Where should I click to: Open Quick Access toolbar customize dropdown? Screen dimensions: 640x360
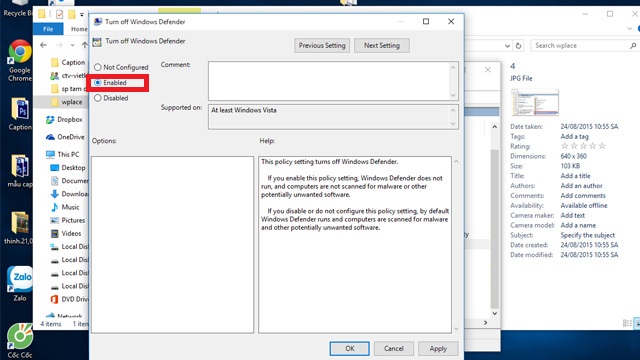(82, 15)
